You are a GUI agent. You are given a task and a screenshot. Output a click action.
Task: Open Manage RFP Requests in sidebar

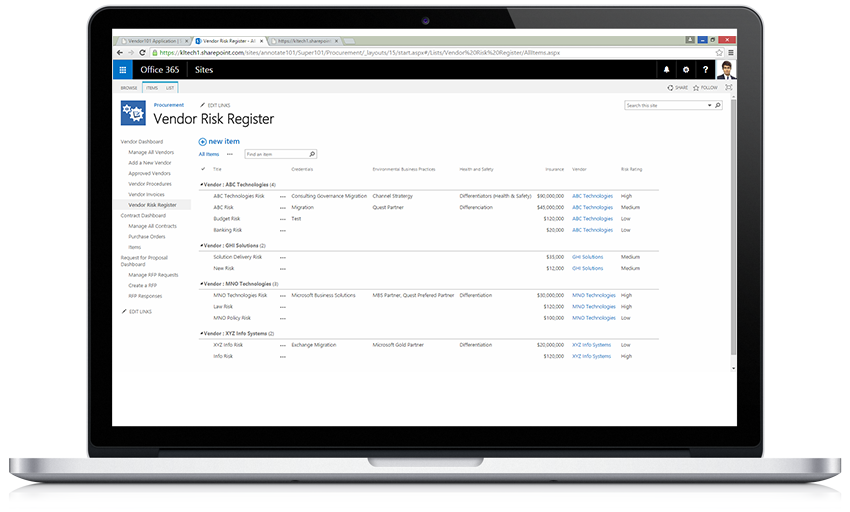pyautogui.click(x=153, y=275)
